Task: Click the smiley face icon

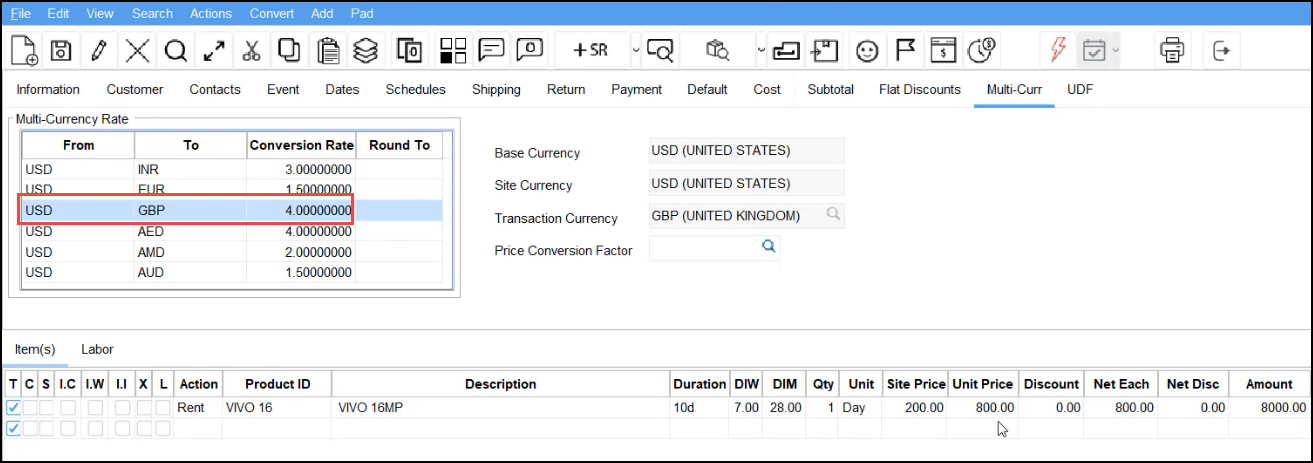Action: (867, 50)
